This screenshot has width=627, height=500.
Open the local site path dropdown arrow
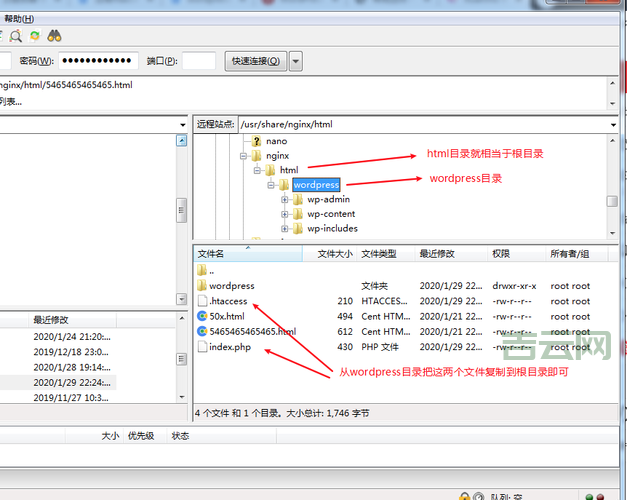tap(182, 125)
